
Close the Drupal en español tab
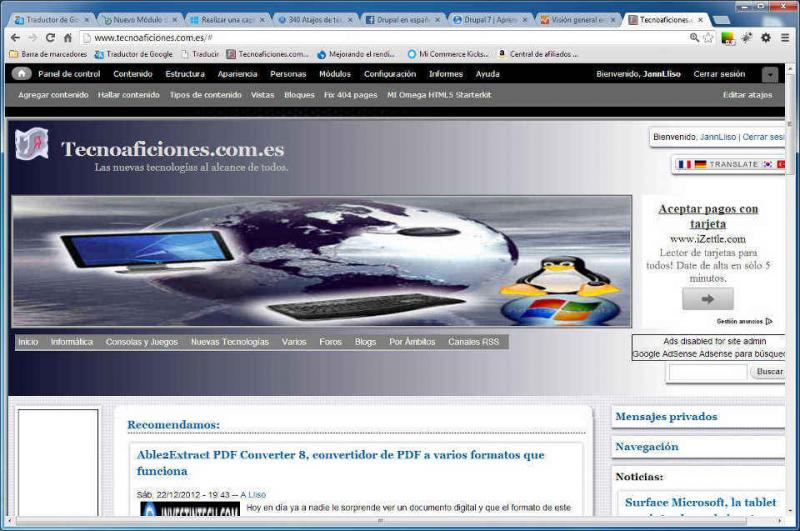437,20
